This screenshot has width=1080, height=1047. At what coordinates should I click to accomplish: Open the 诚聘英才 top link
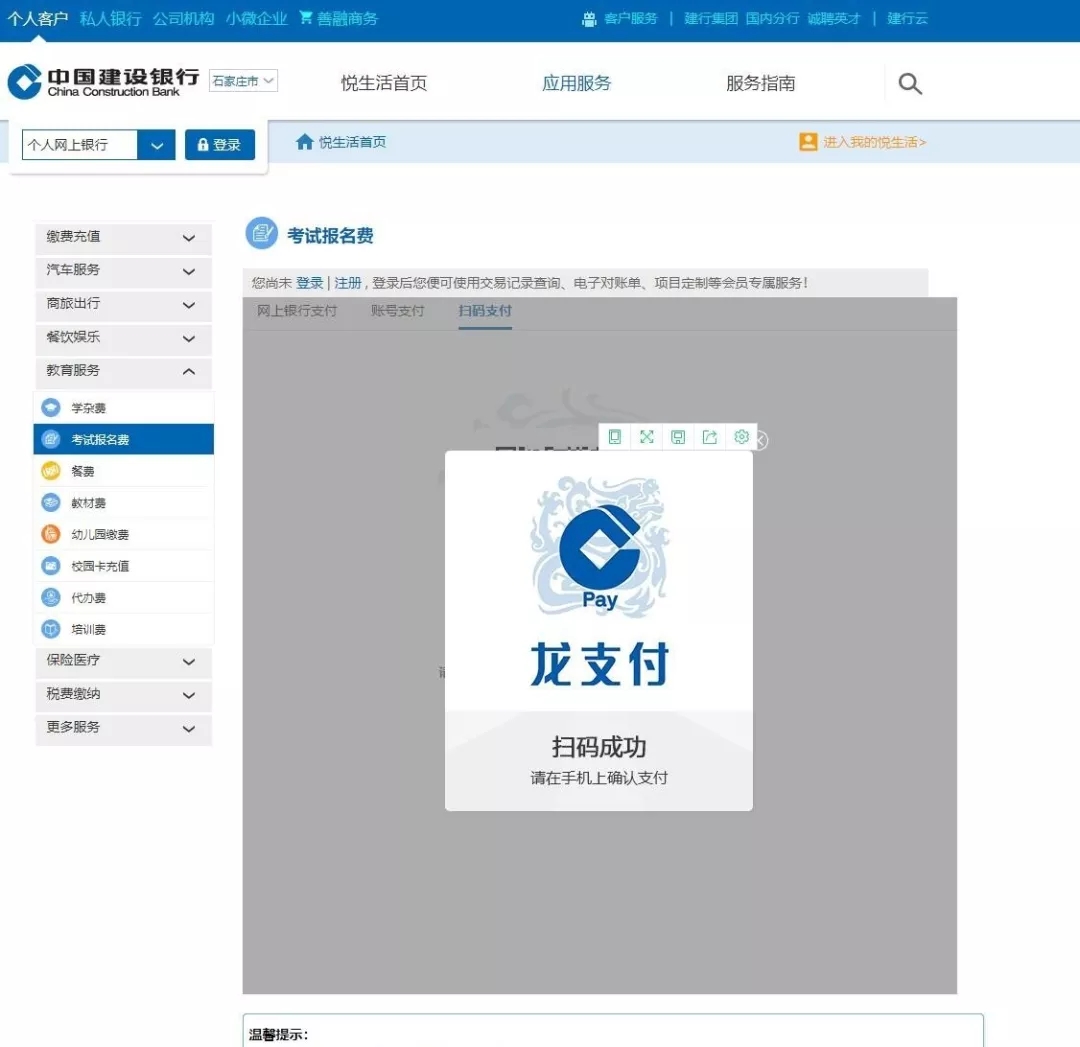pos(833,19)
